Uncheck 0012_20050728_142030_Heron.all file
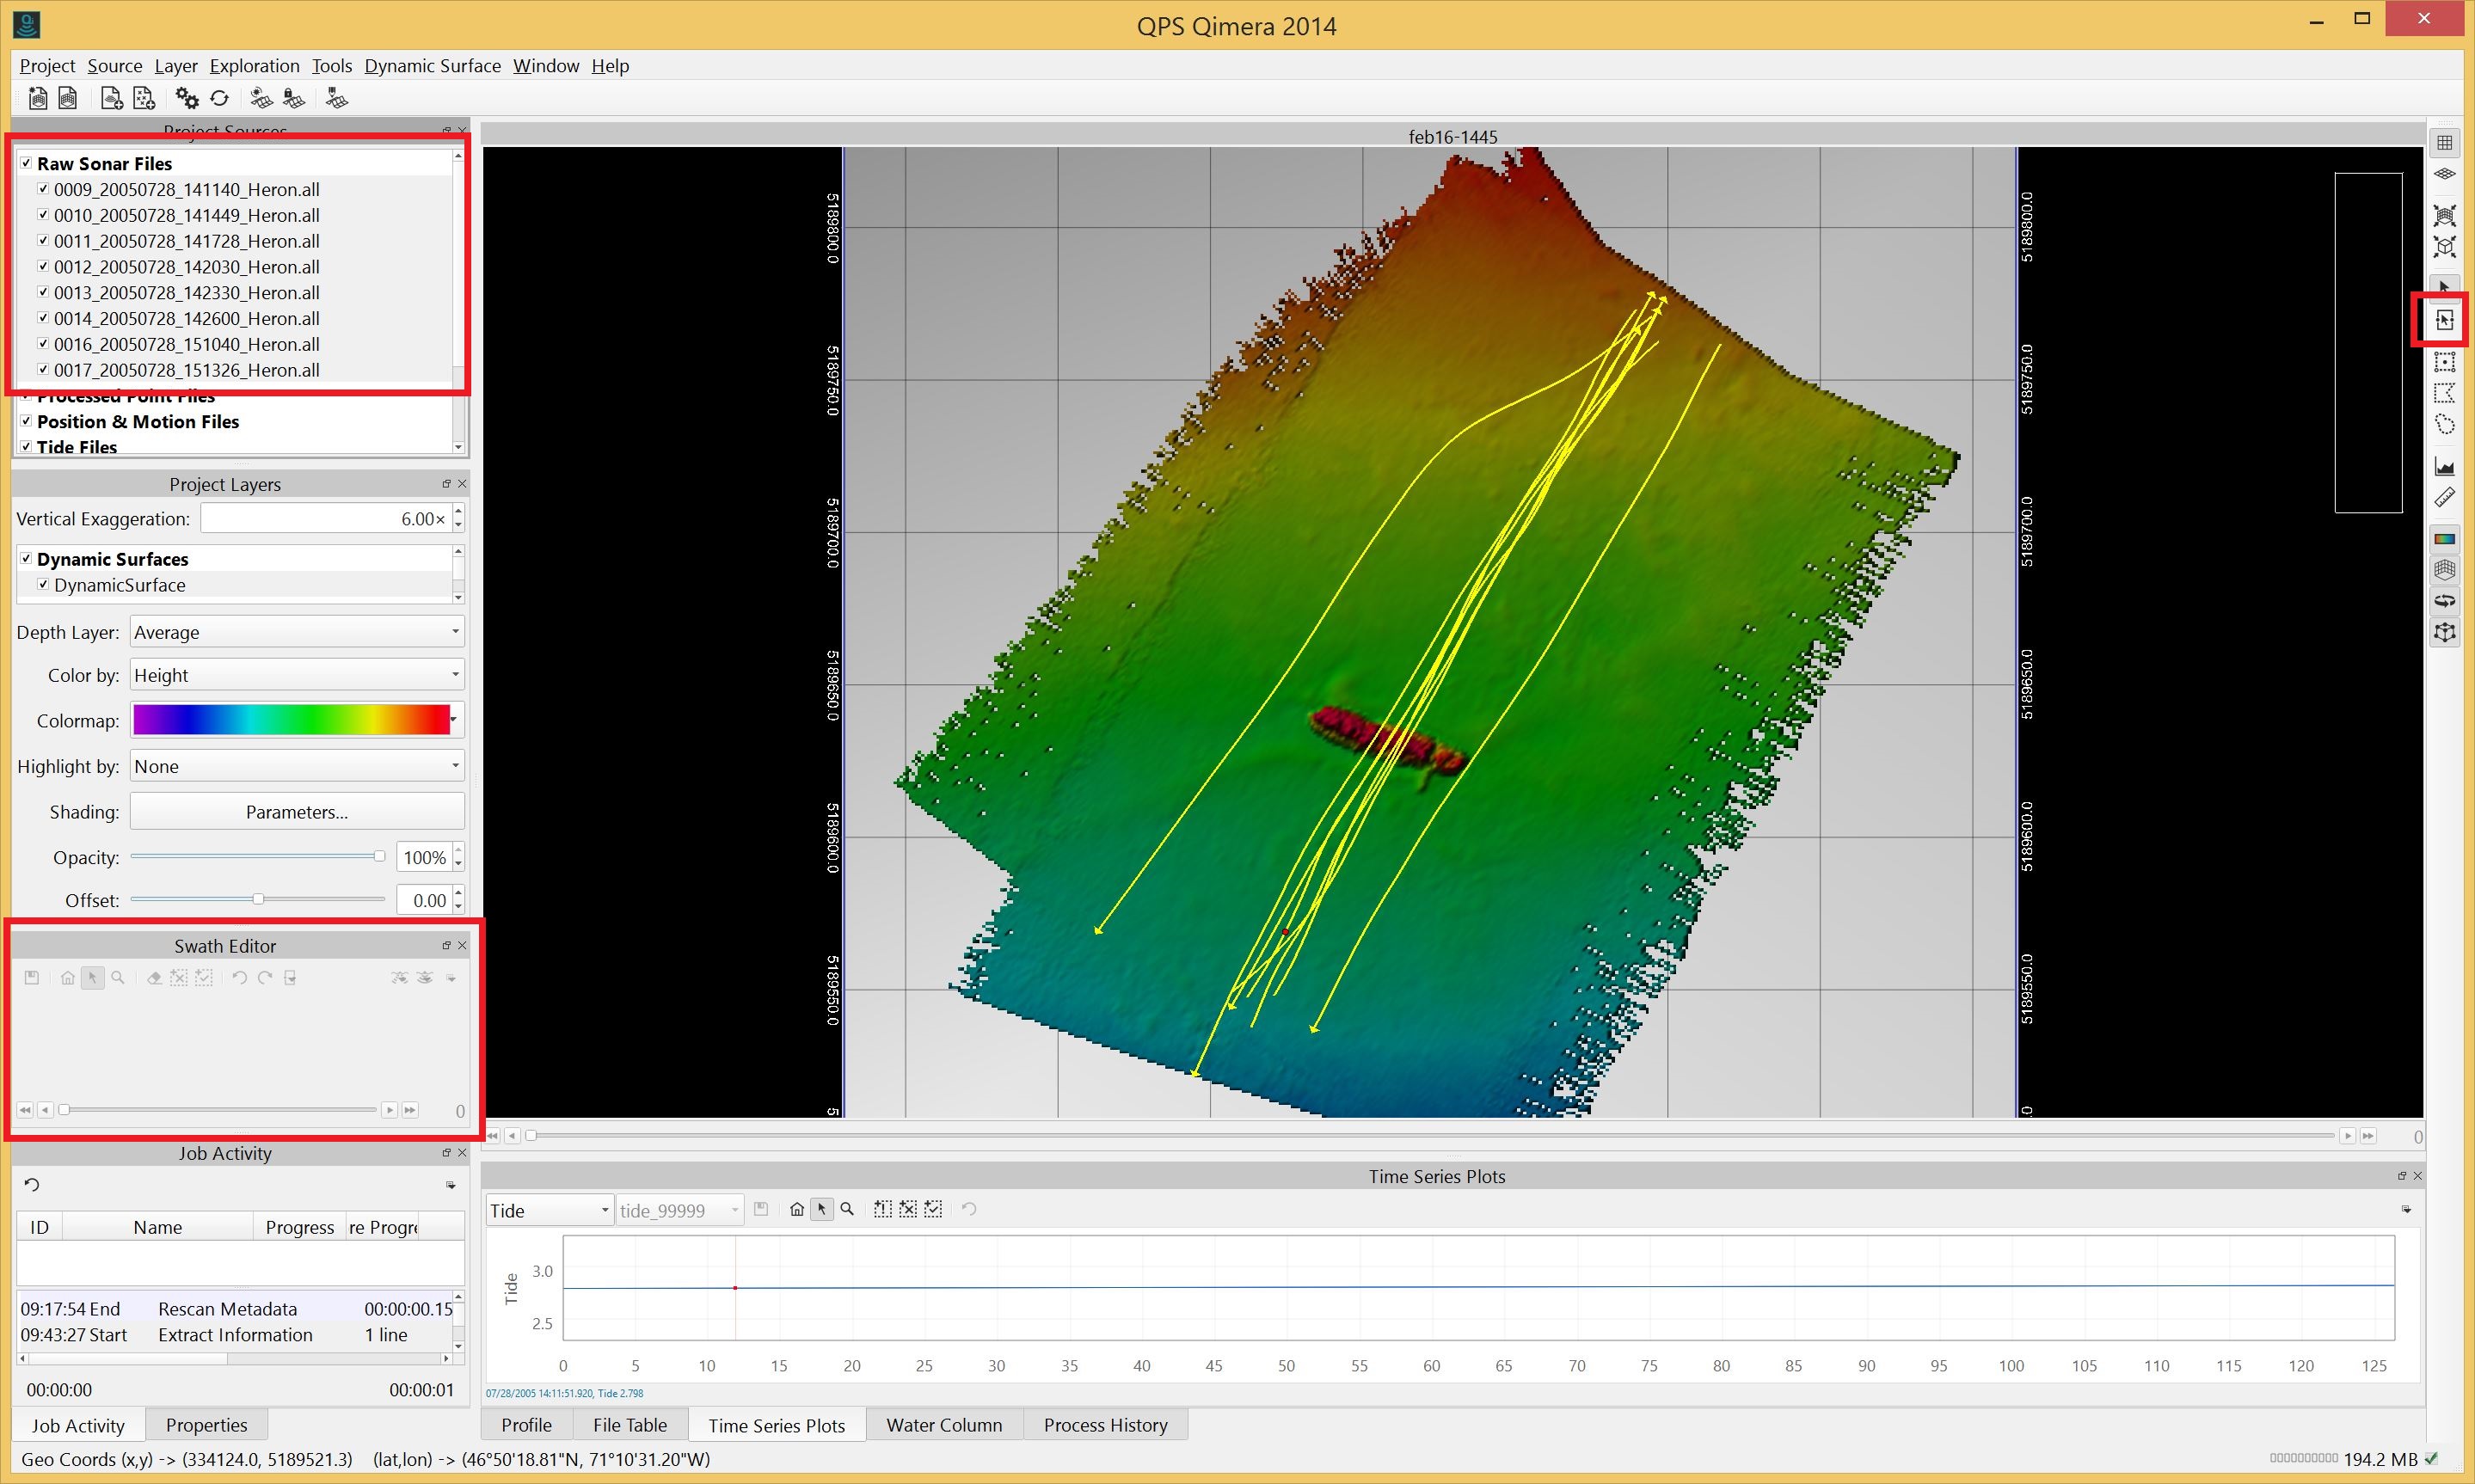Image resolution: width=2475 pixels, height=1484 pixels. [x=43, y=266]
